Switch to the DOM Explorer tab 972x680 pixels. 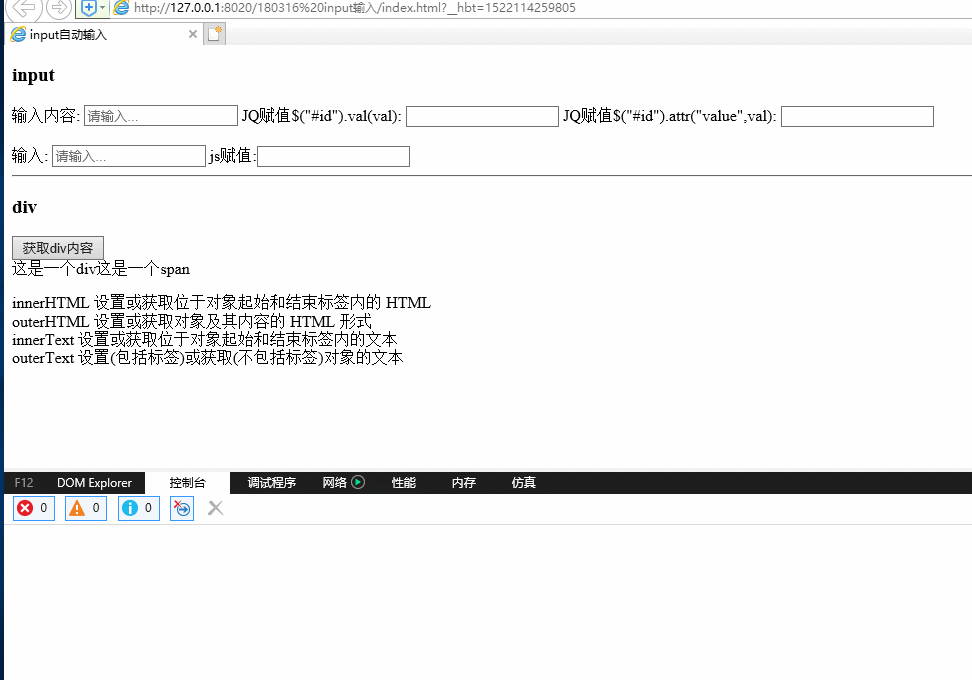point(94,482)
